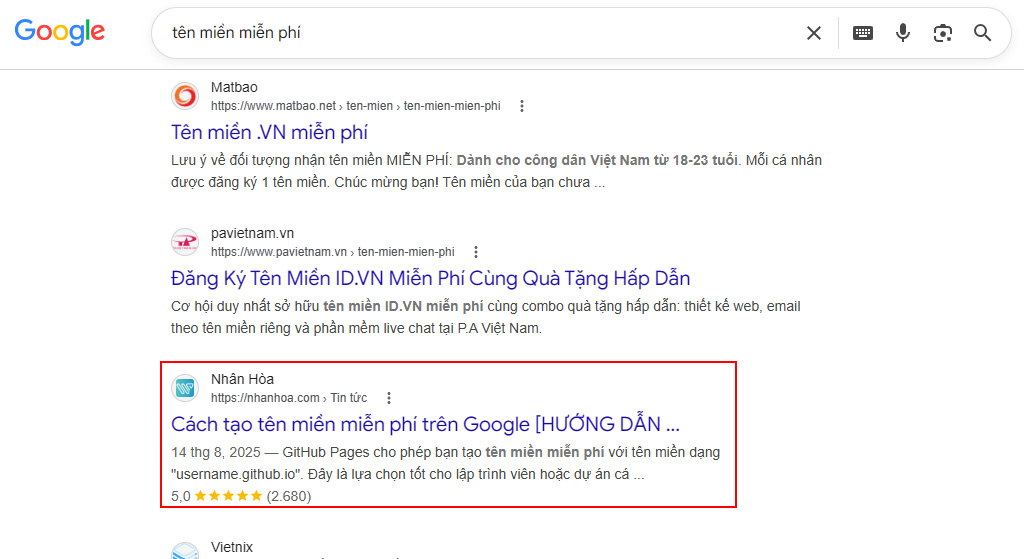
Task: Open "Cách tạo tên miền miễn phí trên Google" result
Action: click(425, 424)
